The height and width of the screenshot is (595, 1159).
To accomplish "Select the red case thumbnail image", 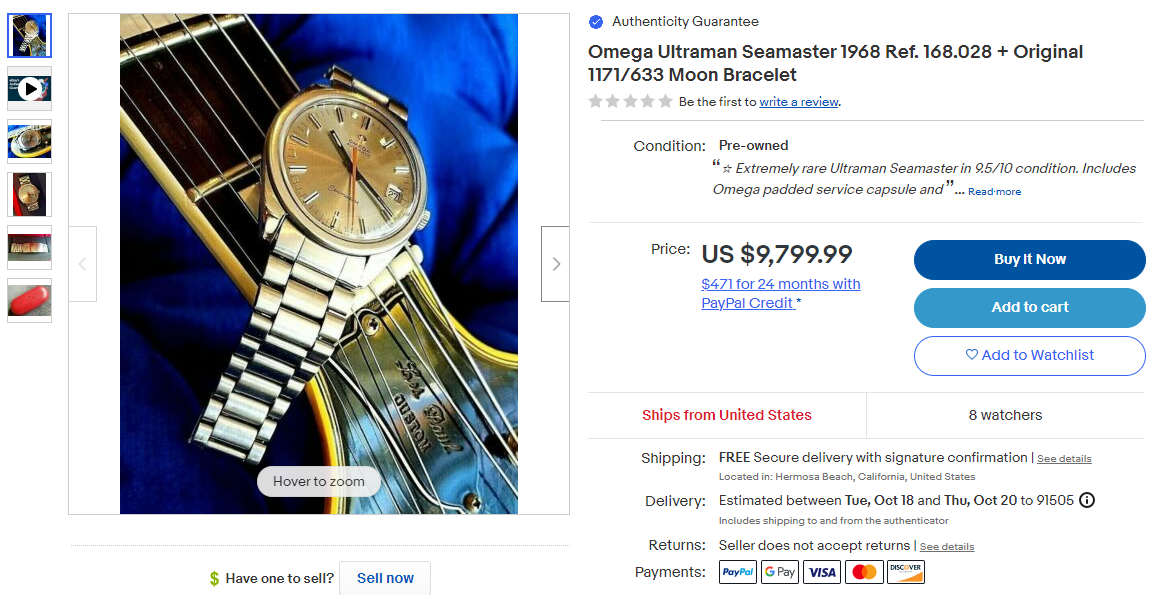I will 30,301.
